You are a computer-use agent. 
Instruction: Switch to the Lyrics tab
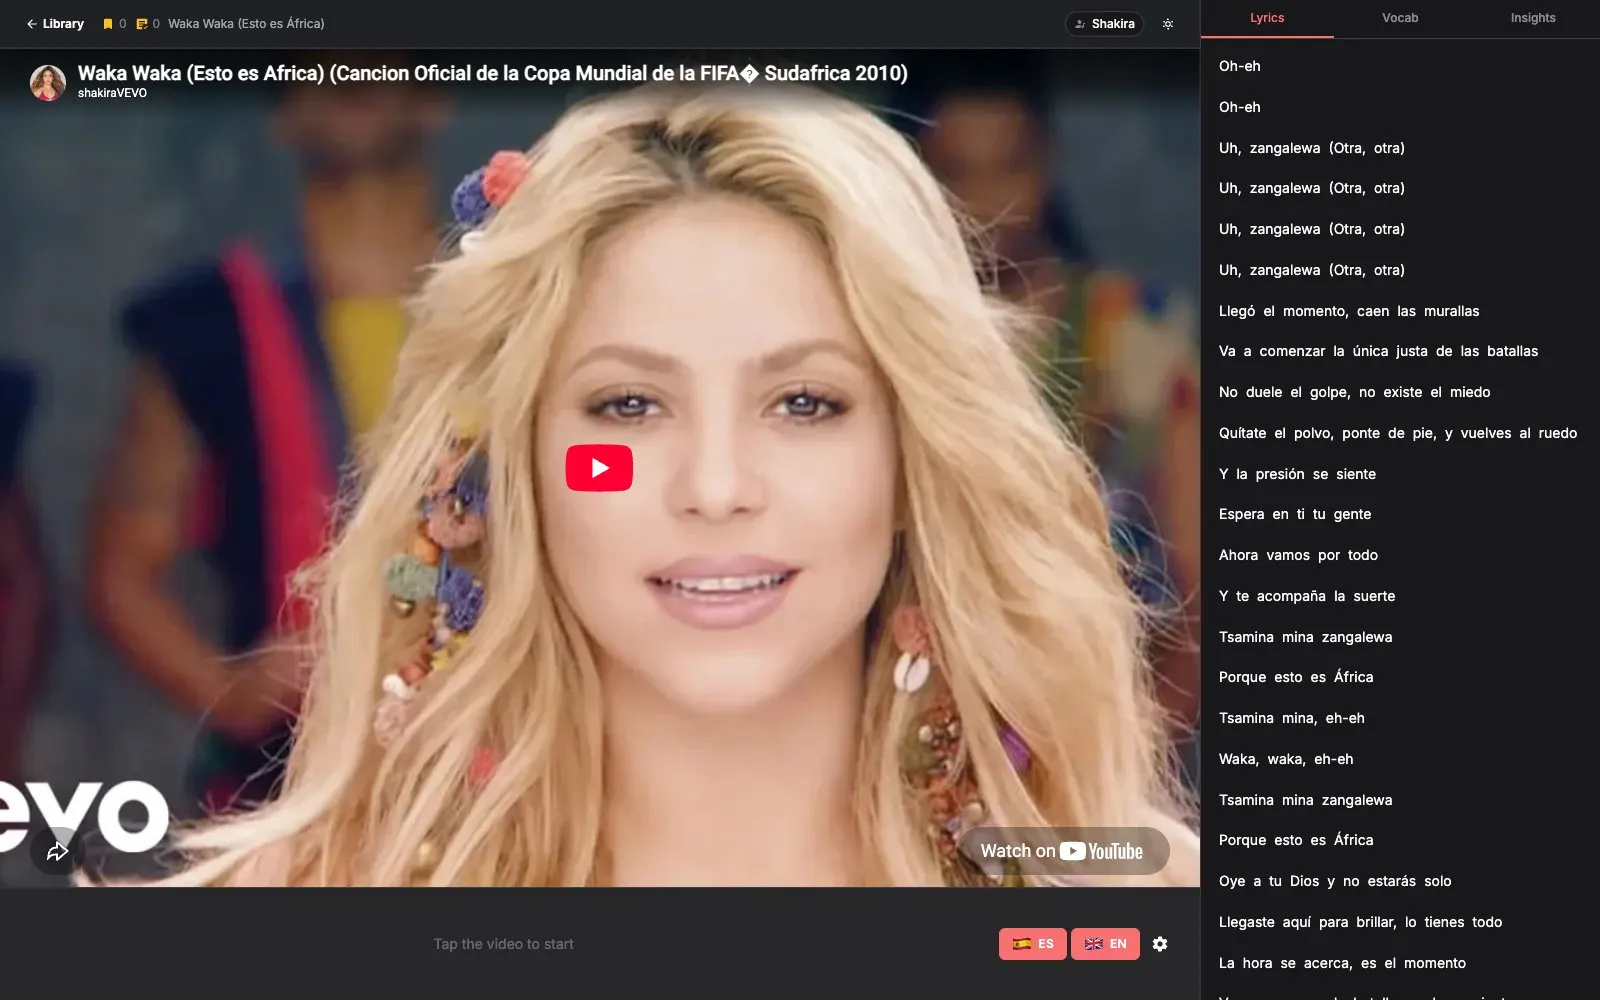(x=1267, y=18)
